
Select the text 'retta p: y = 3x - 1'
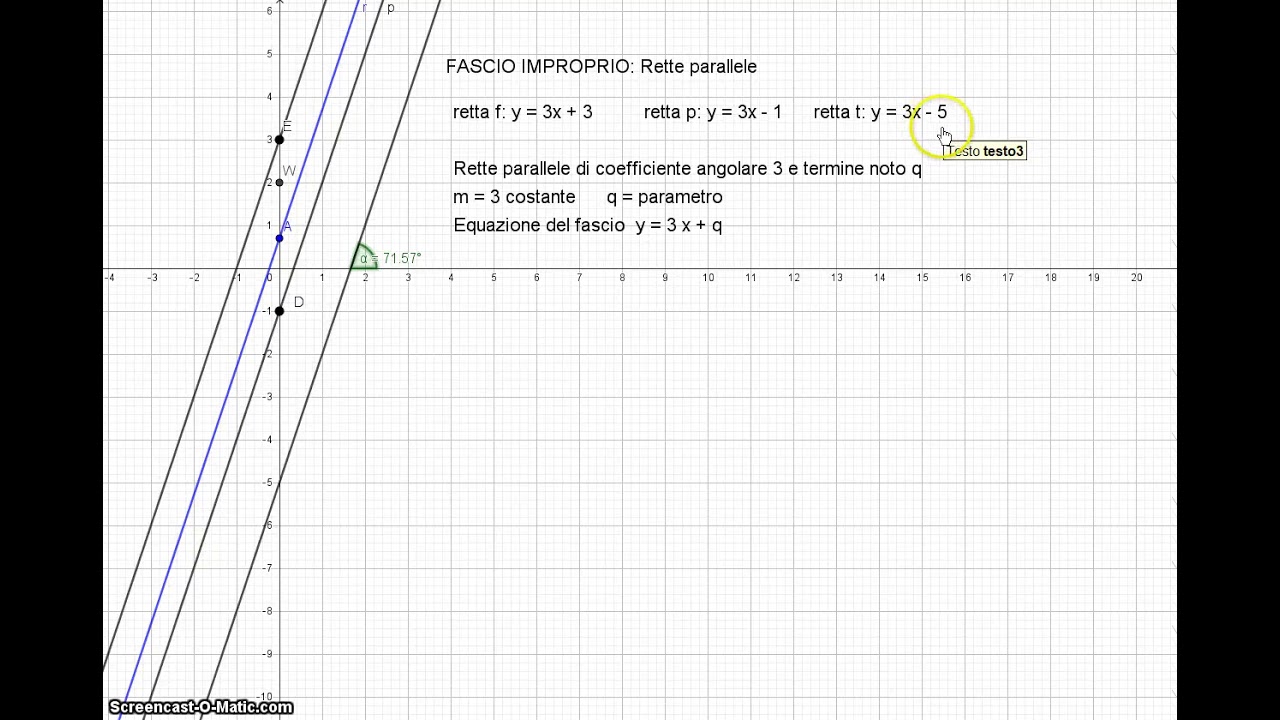713,112
